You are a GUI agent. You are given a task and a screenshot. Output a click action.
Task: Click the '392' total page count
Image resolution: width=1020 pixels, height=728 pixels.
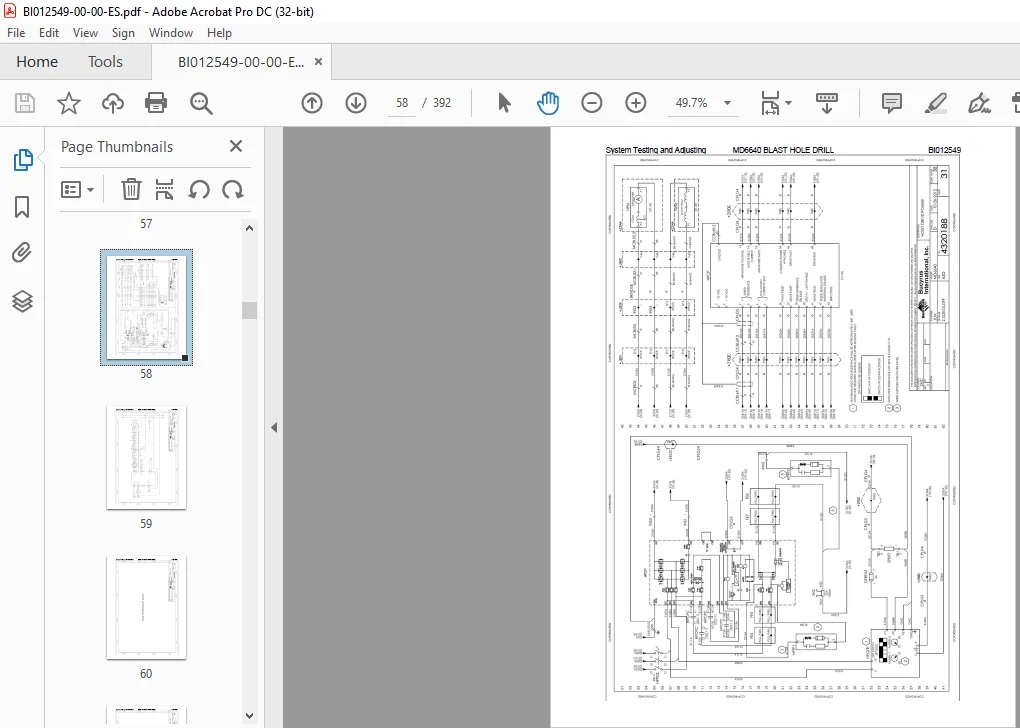(442, 103)
